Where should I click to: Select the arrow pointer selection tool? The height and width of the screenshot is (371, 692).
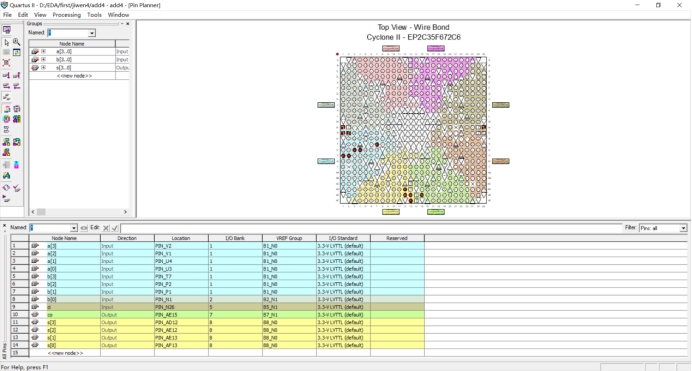click(6, 42)
